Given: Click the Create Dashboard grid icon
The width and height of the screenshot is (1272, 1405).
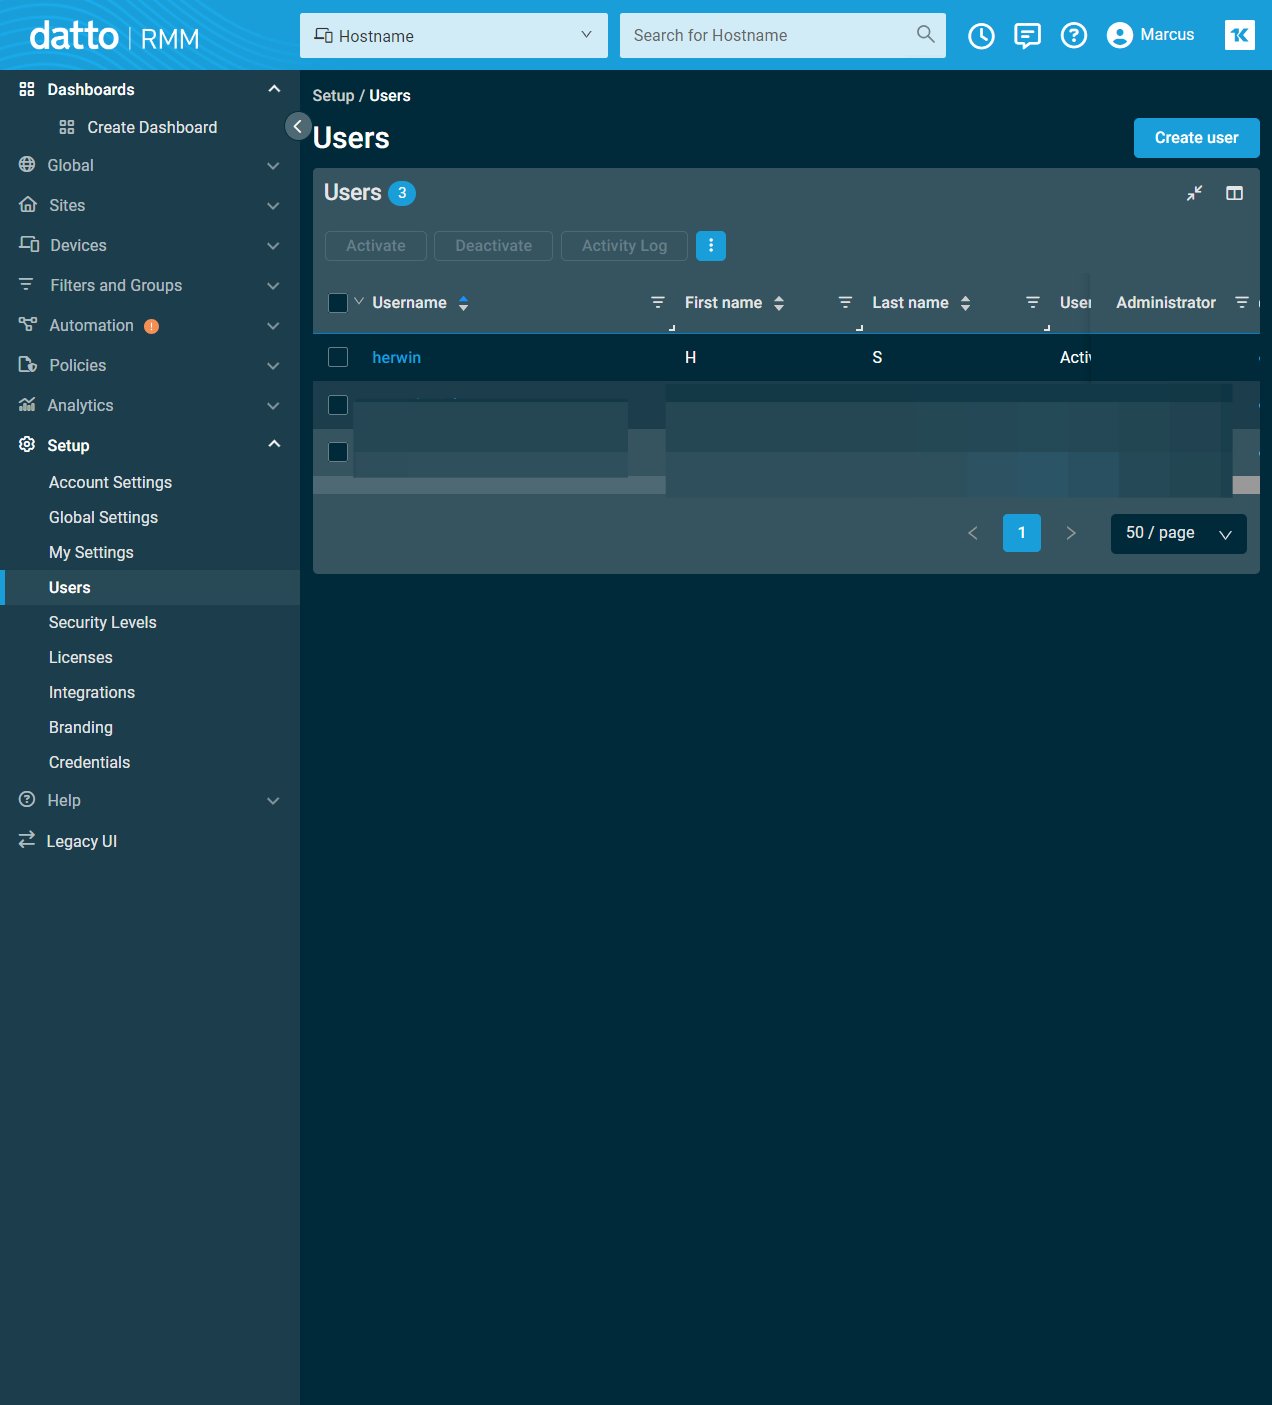Looking at the screenshot, I should pyautogui.click(x=67, y=127).
